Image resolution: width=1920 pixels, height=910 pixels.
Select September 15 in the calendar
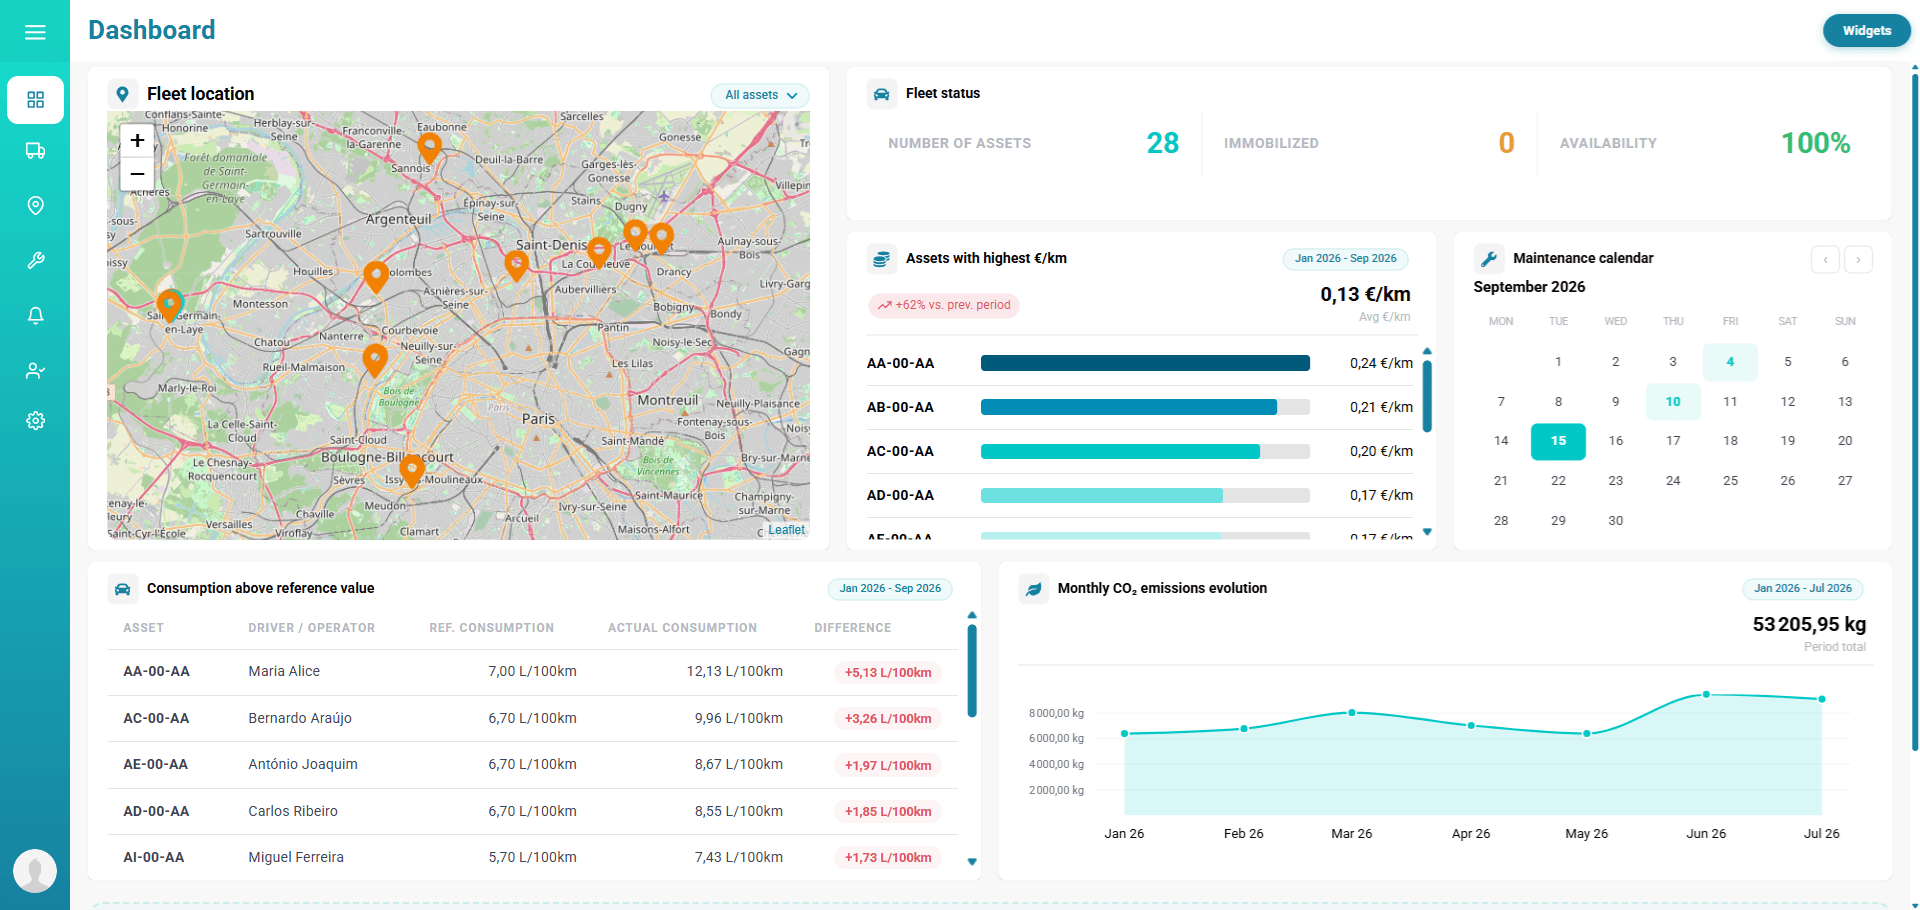(x=1558, y=441)
